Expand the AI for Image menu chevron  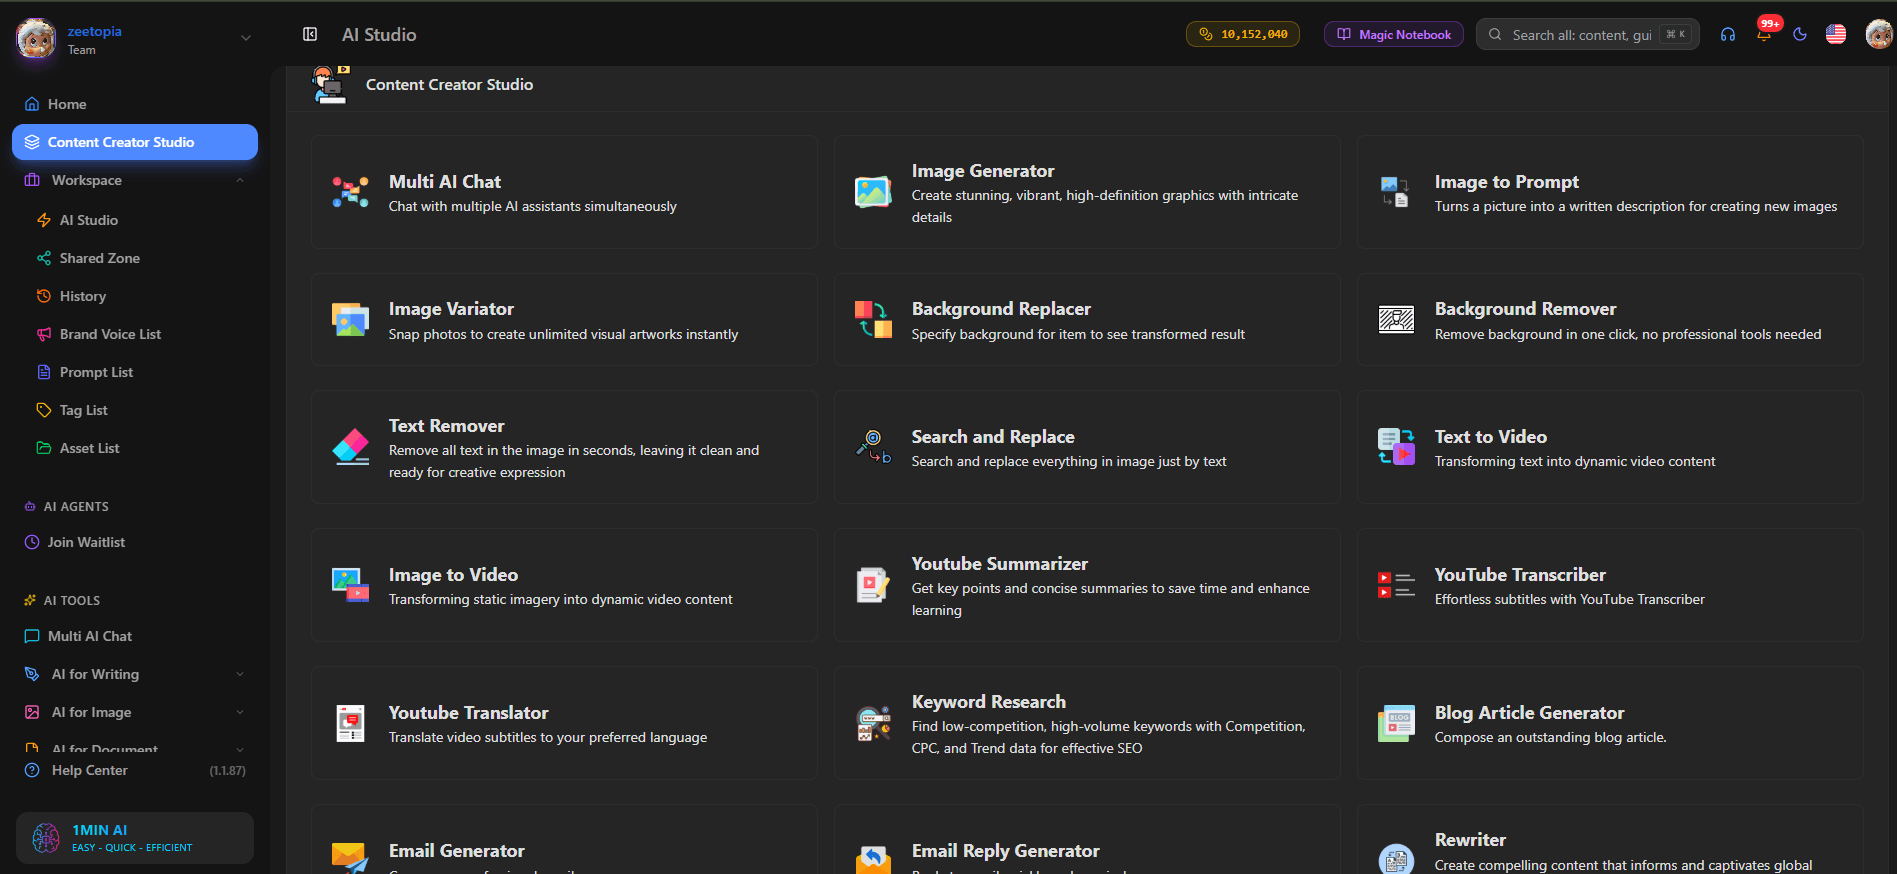[x=240, y=712]
